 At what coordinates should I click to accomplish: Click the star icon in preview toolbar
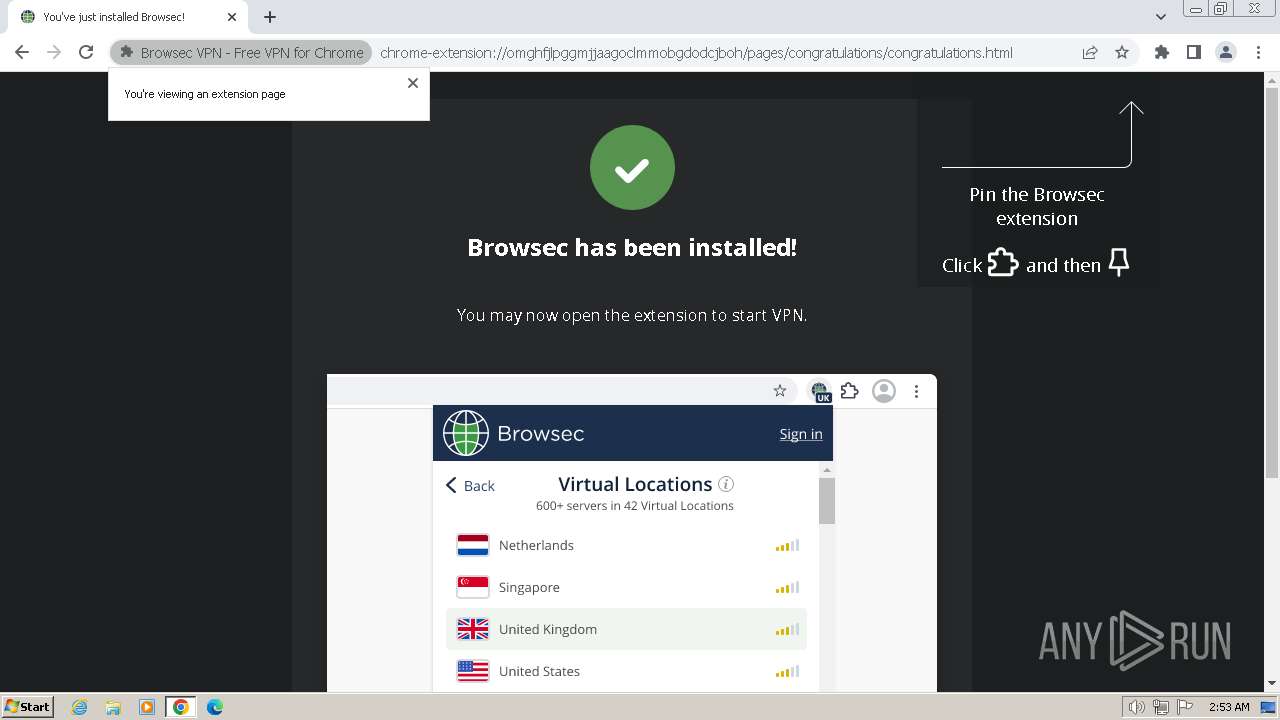coord(780,391)
